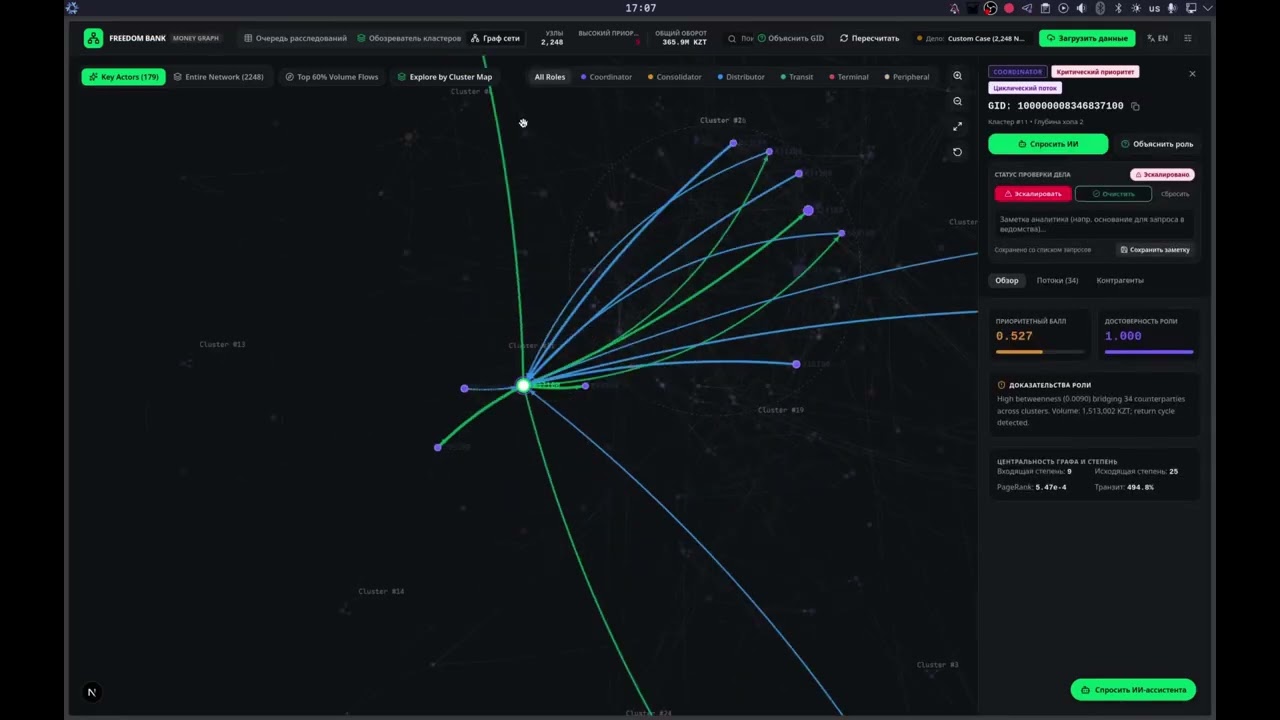Click the analyst note text field

coord(1094,224)
